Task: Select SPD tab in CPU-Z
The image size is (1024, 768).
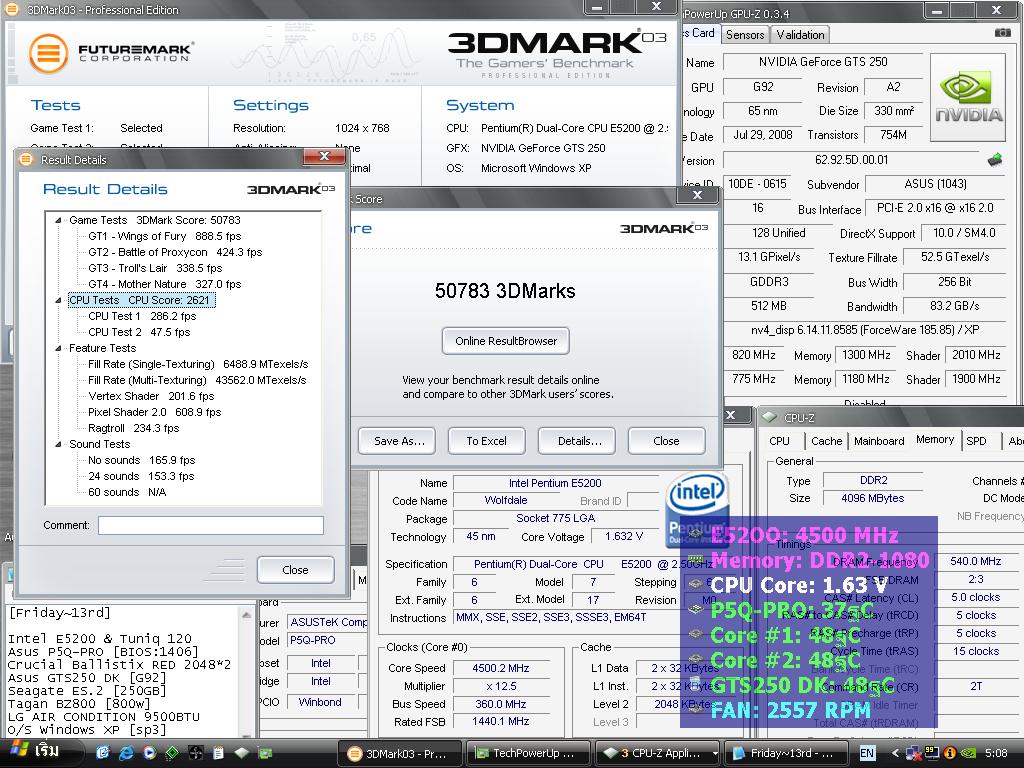Action: point(976,441)
